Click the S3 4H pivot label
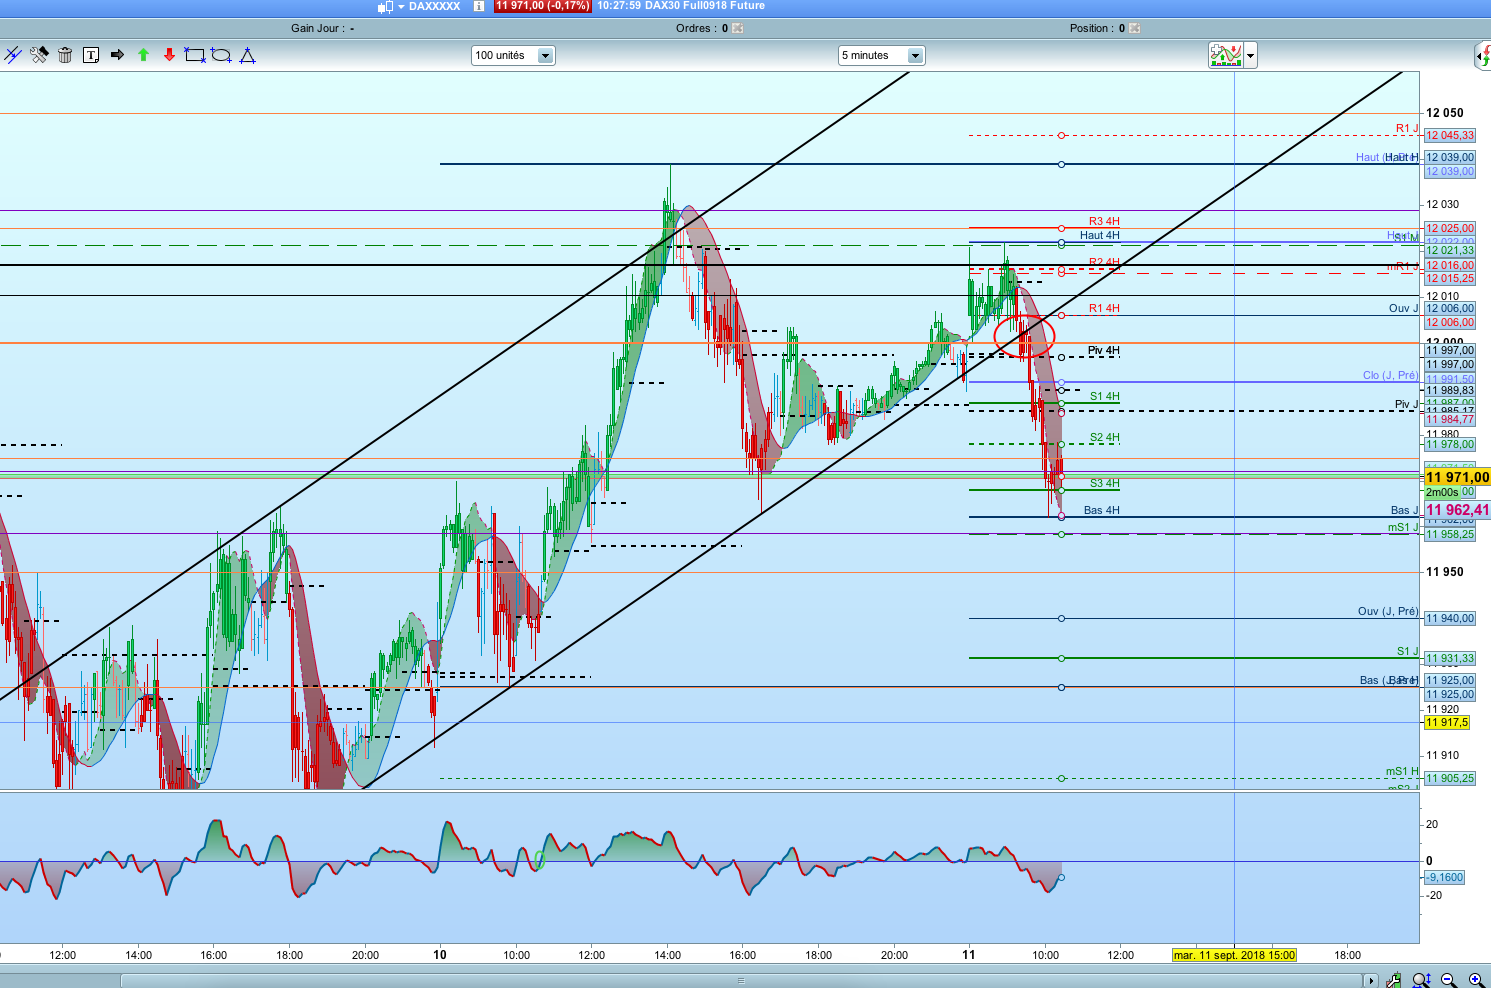 click(x=1105, y=483)
